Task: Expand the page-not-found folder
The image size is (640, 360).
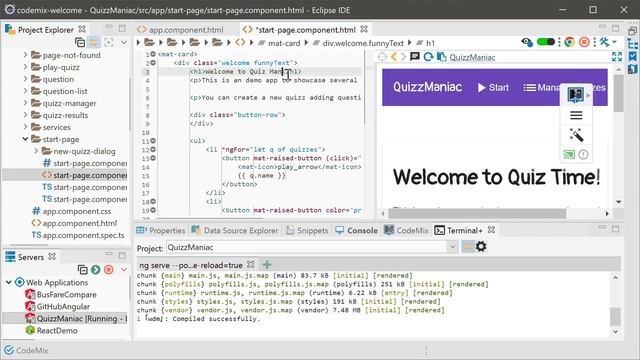Action: point(25,55)
